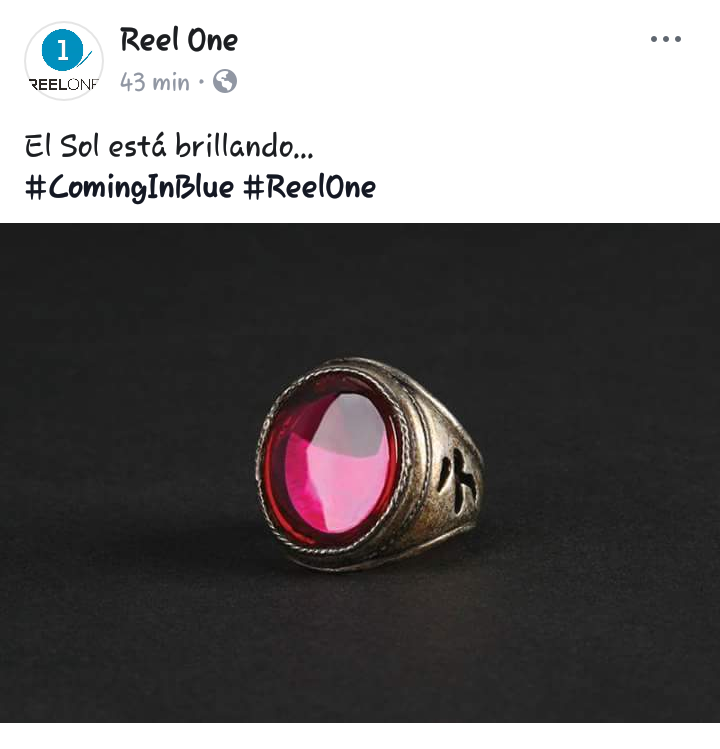Open the three-dot post options menu
Viewport: 720px width, 749px height.
[666, 39]
